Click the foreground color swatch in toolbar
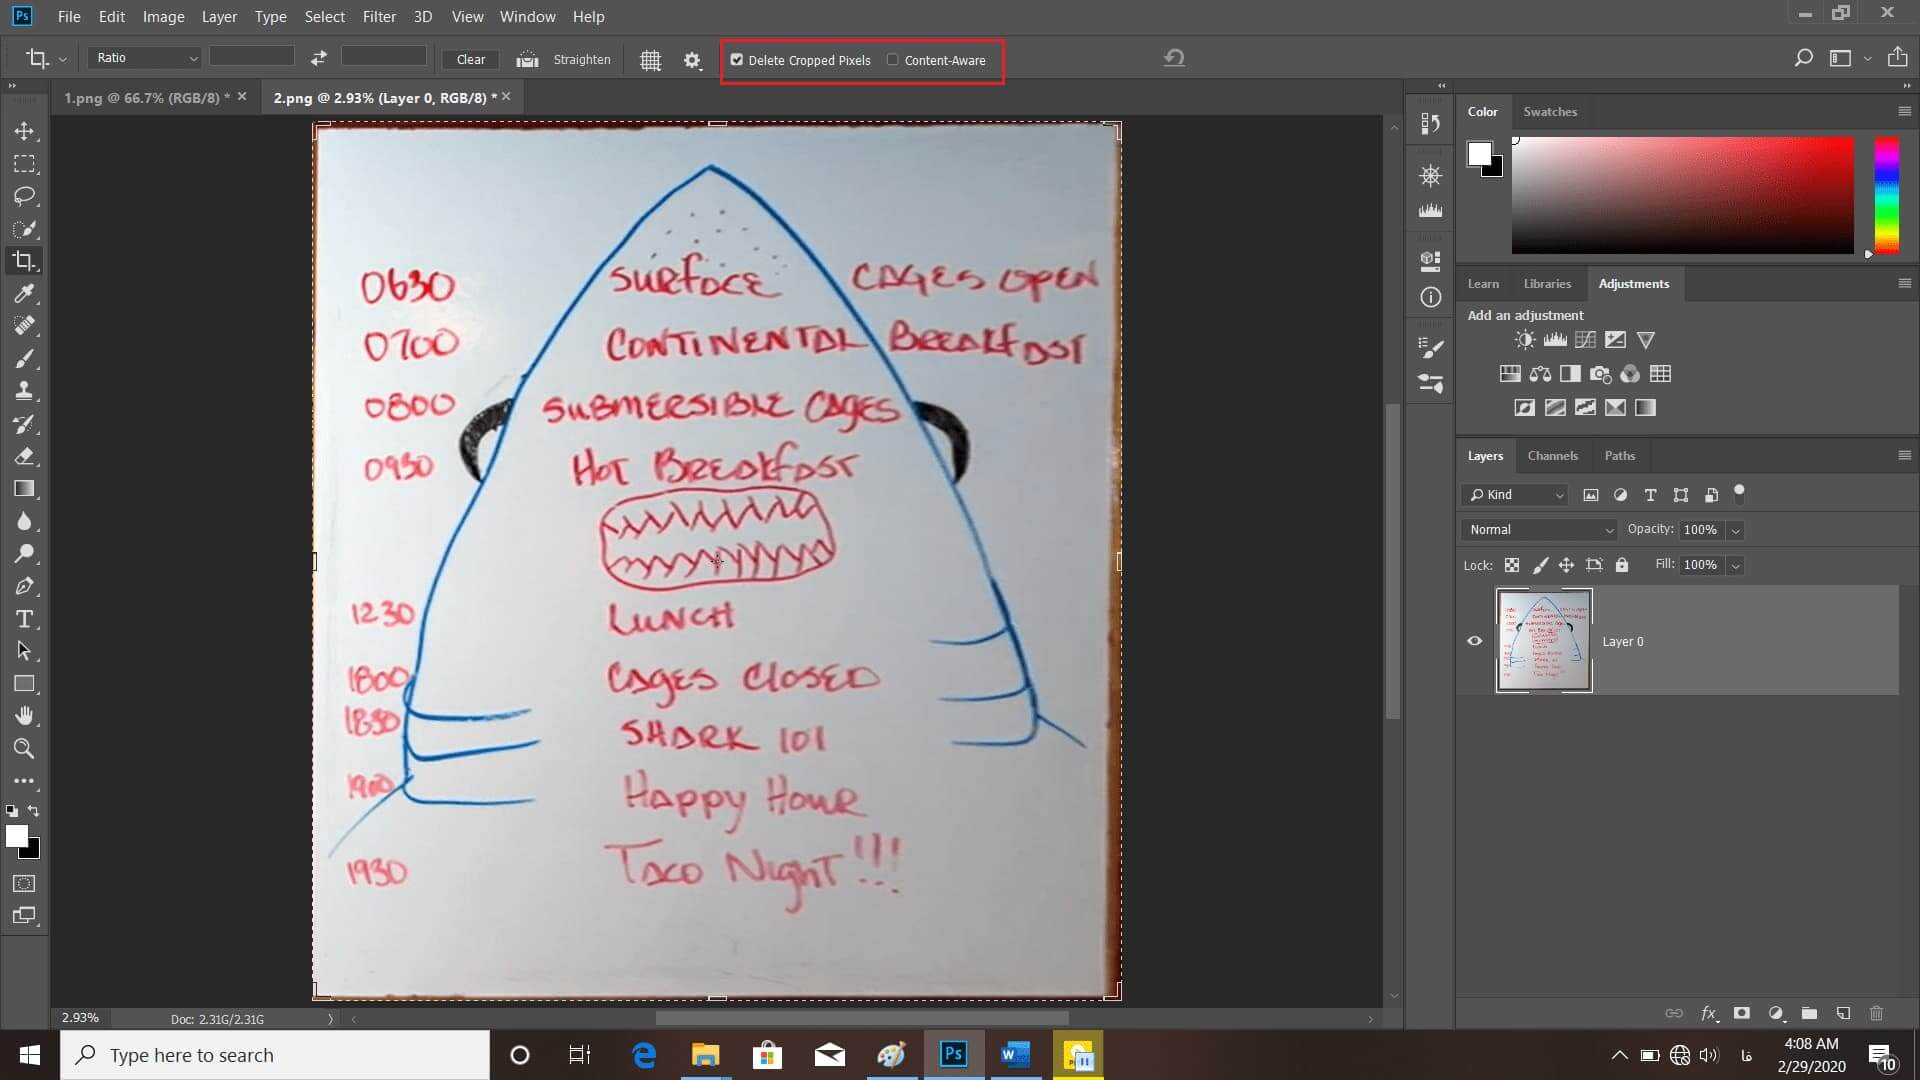This screenshot has height=1080, width=1920. [x=17, y=837]
